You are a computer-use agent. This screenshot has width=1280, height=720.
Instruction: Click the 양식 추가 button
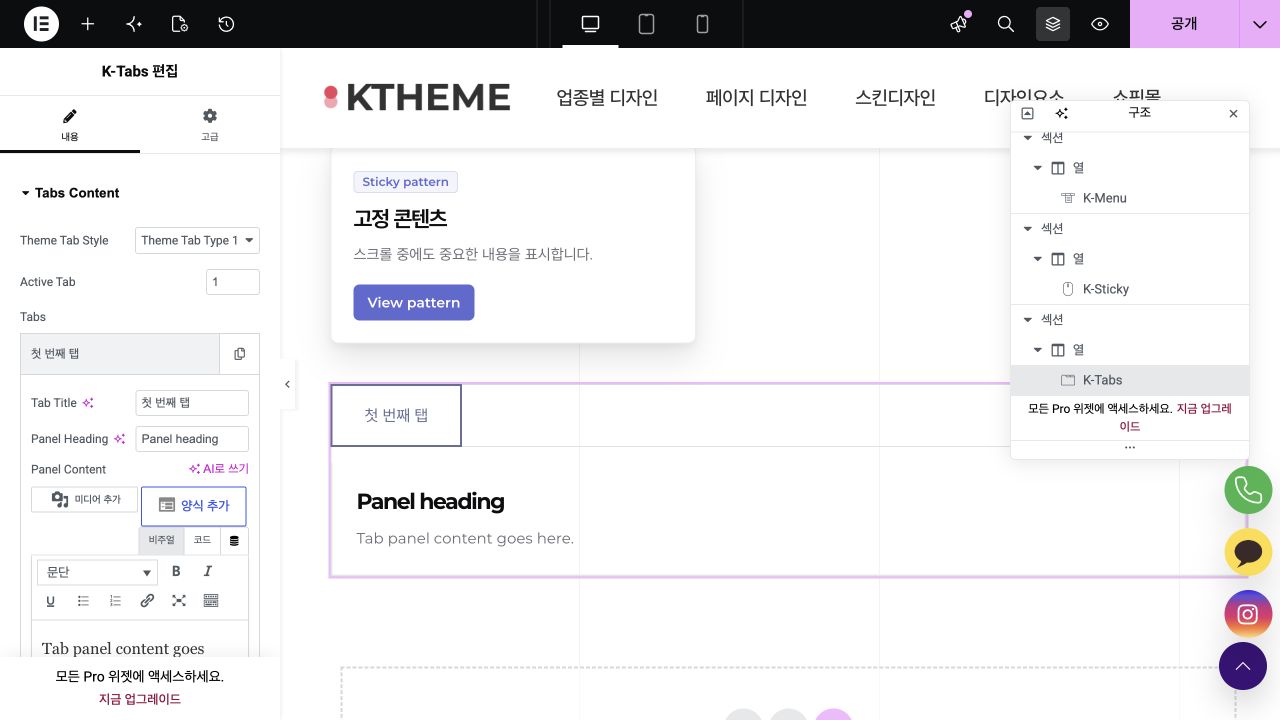(x=194, y=506)
